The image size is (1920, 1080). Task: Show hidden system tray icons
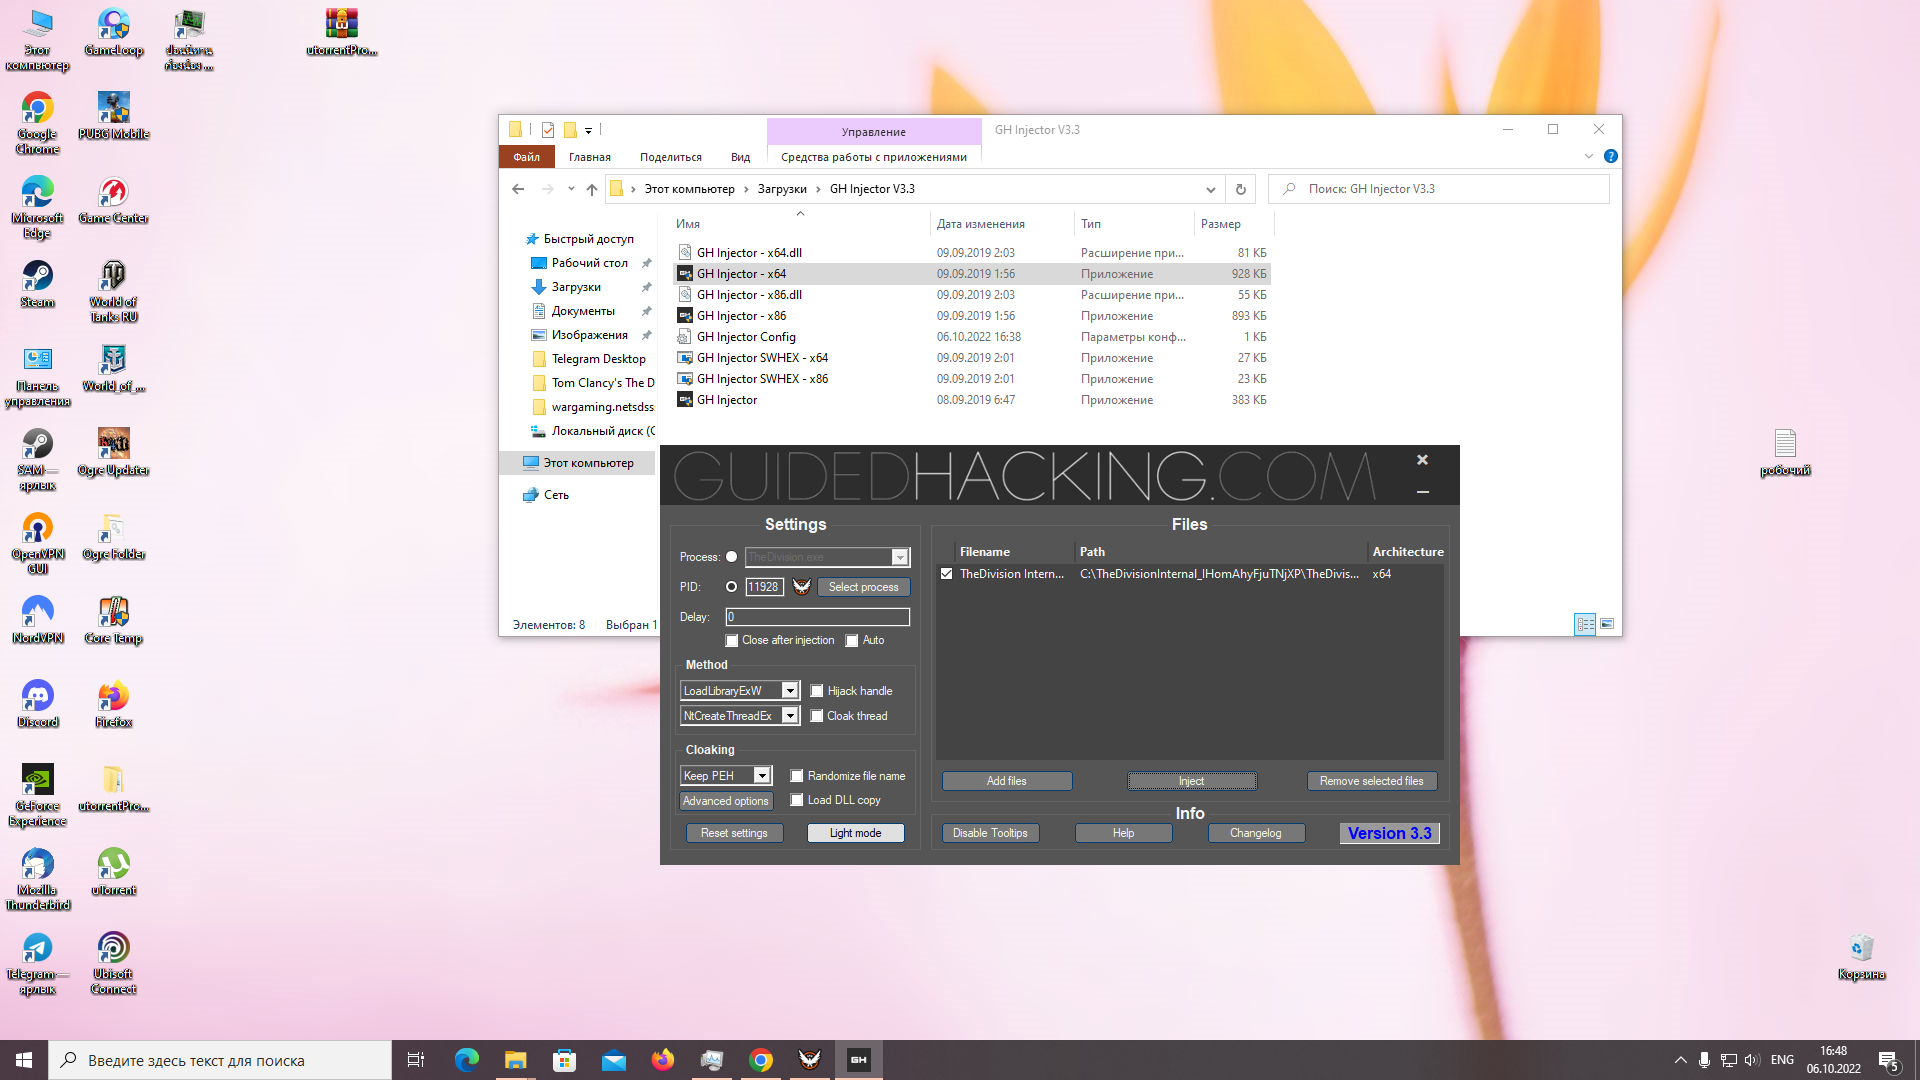[1681, 1060]
